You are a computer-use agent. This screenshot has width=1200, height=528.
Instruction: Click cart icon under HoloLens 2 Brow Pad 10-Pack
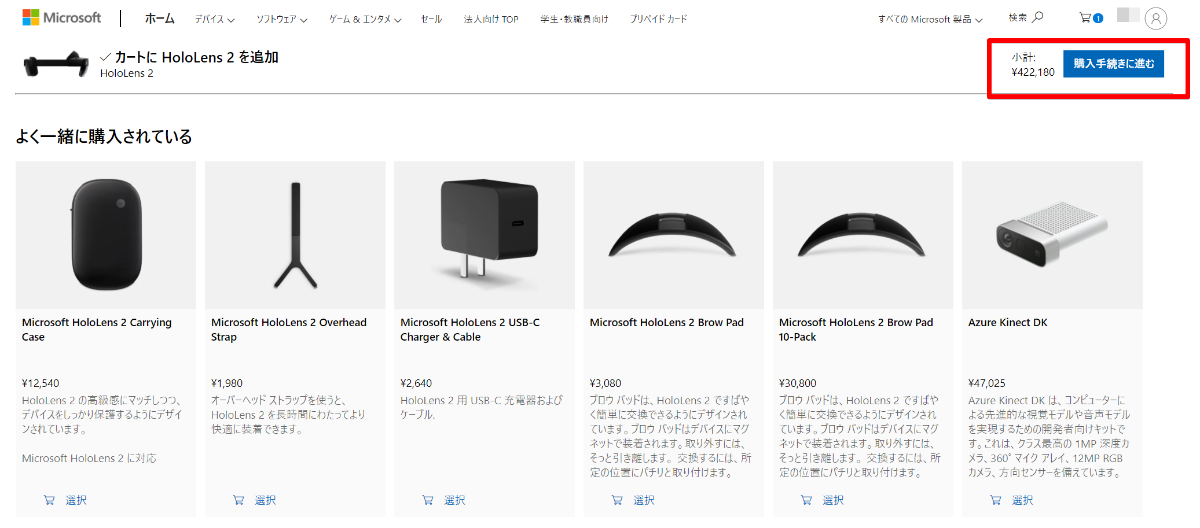(x=806, y=500)
